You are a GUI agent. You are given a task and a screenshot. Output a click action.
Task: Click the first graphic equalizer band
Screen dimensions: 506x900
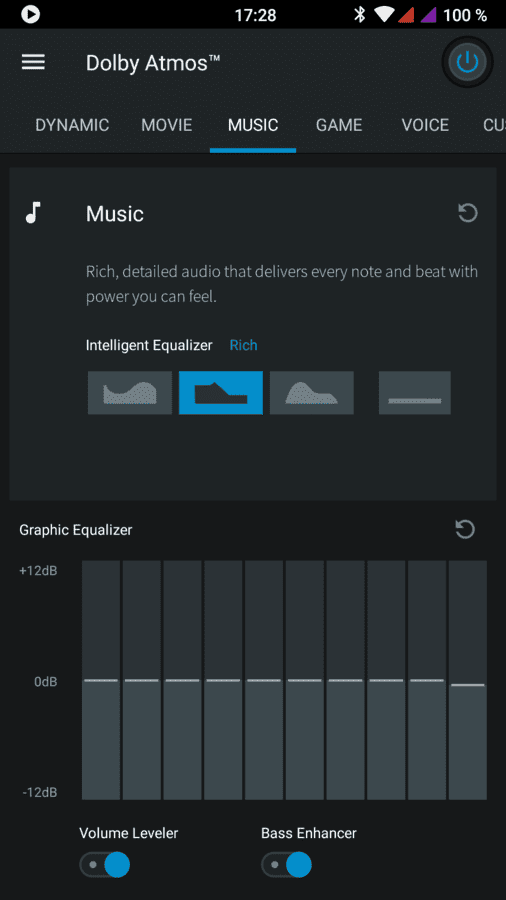[x=101, y=680]
